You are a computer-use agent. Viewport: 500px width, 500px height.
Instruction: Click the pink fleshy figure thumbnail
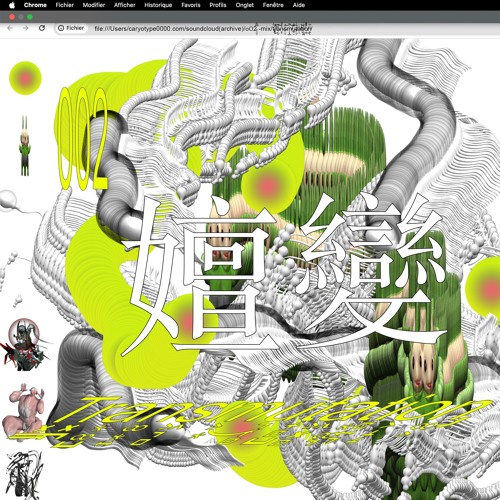tap(24, 409)
